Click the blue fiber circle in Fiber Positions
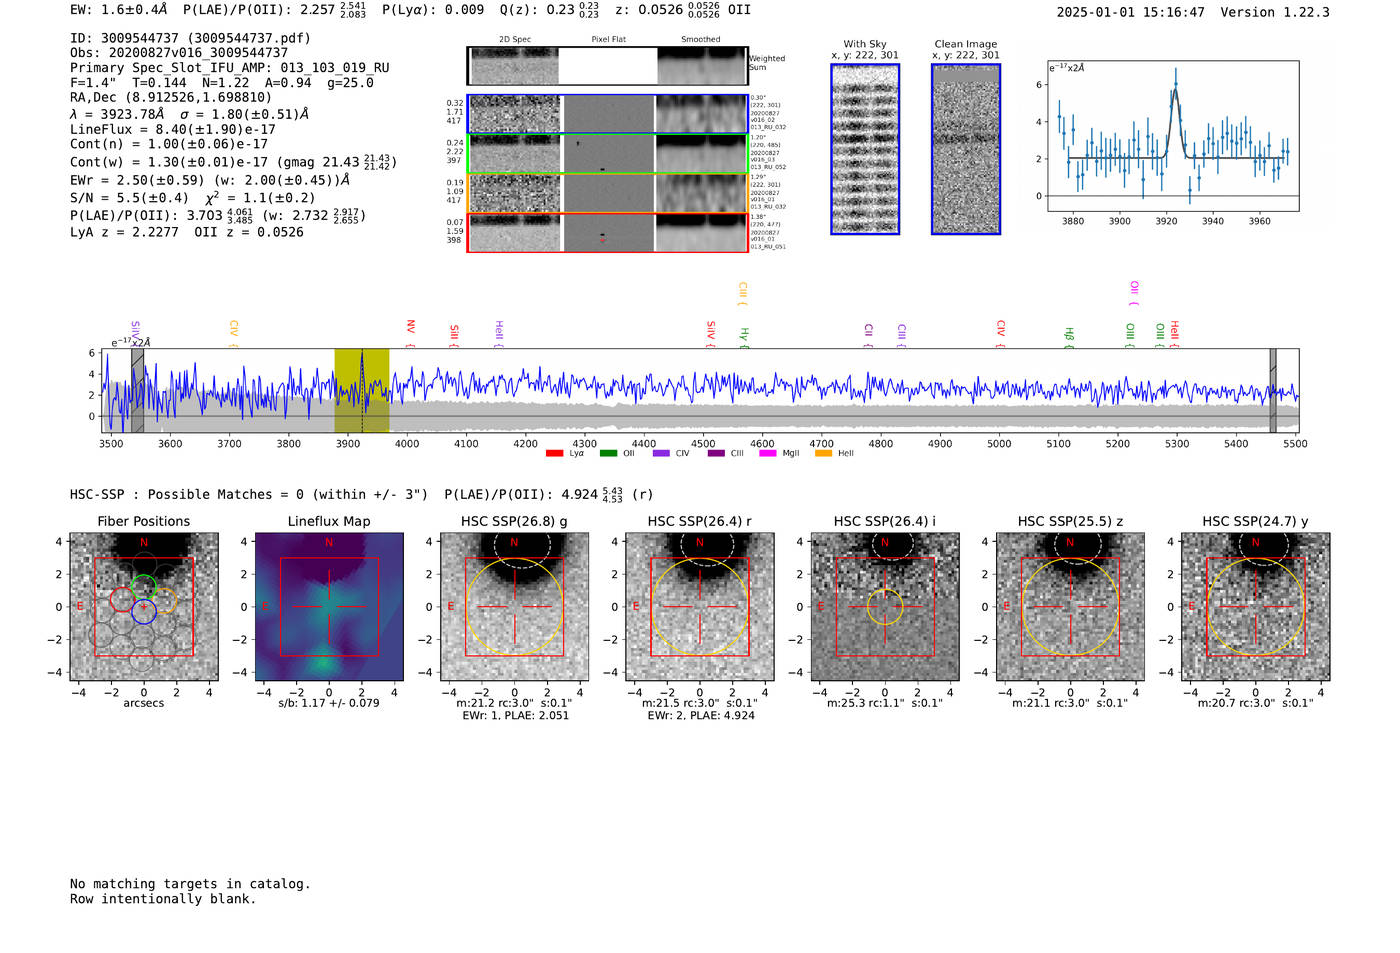The height and width of the screenshot is (953, 1400). pos(144,612)
